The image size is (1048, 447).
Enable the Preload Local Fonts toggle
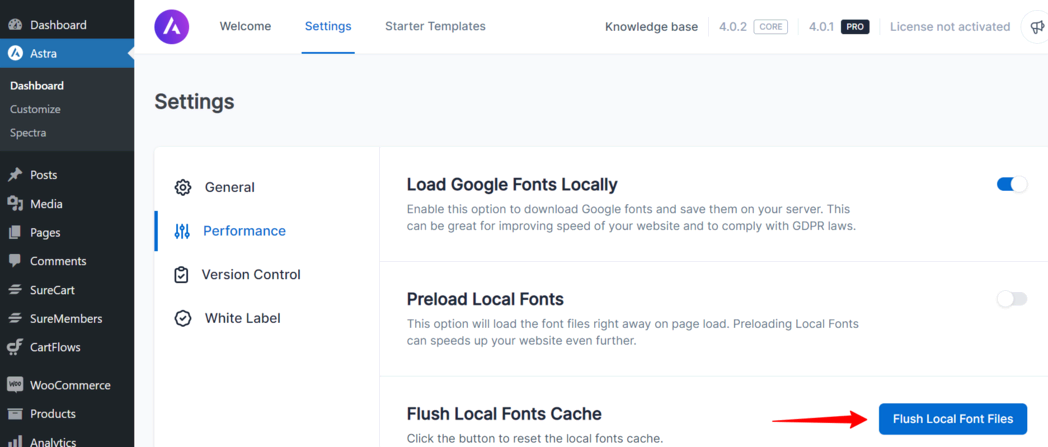1011,299
